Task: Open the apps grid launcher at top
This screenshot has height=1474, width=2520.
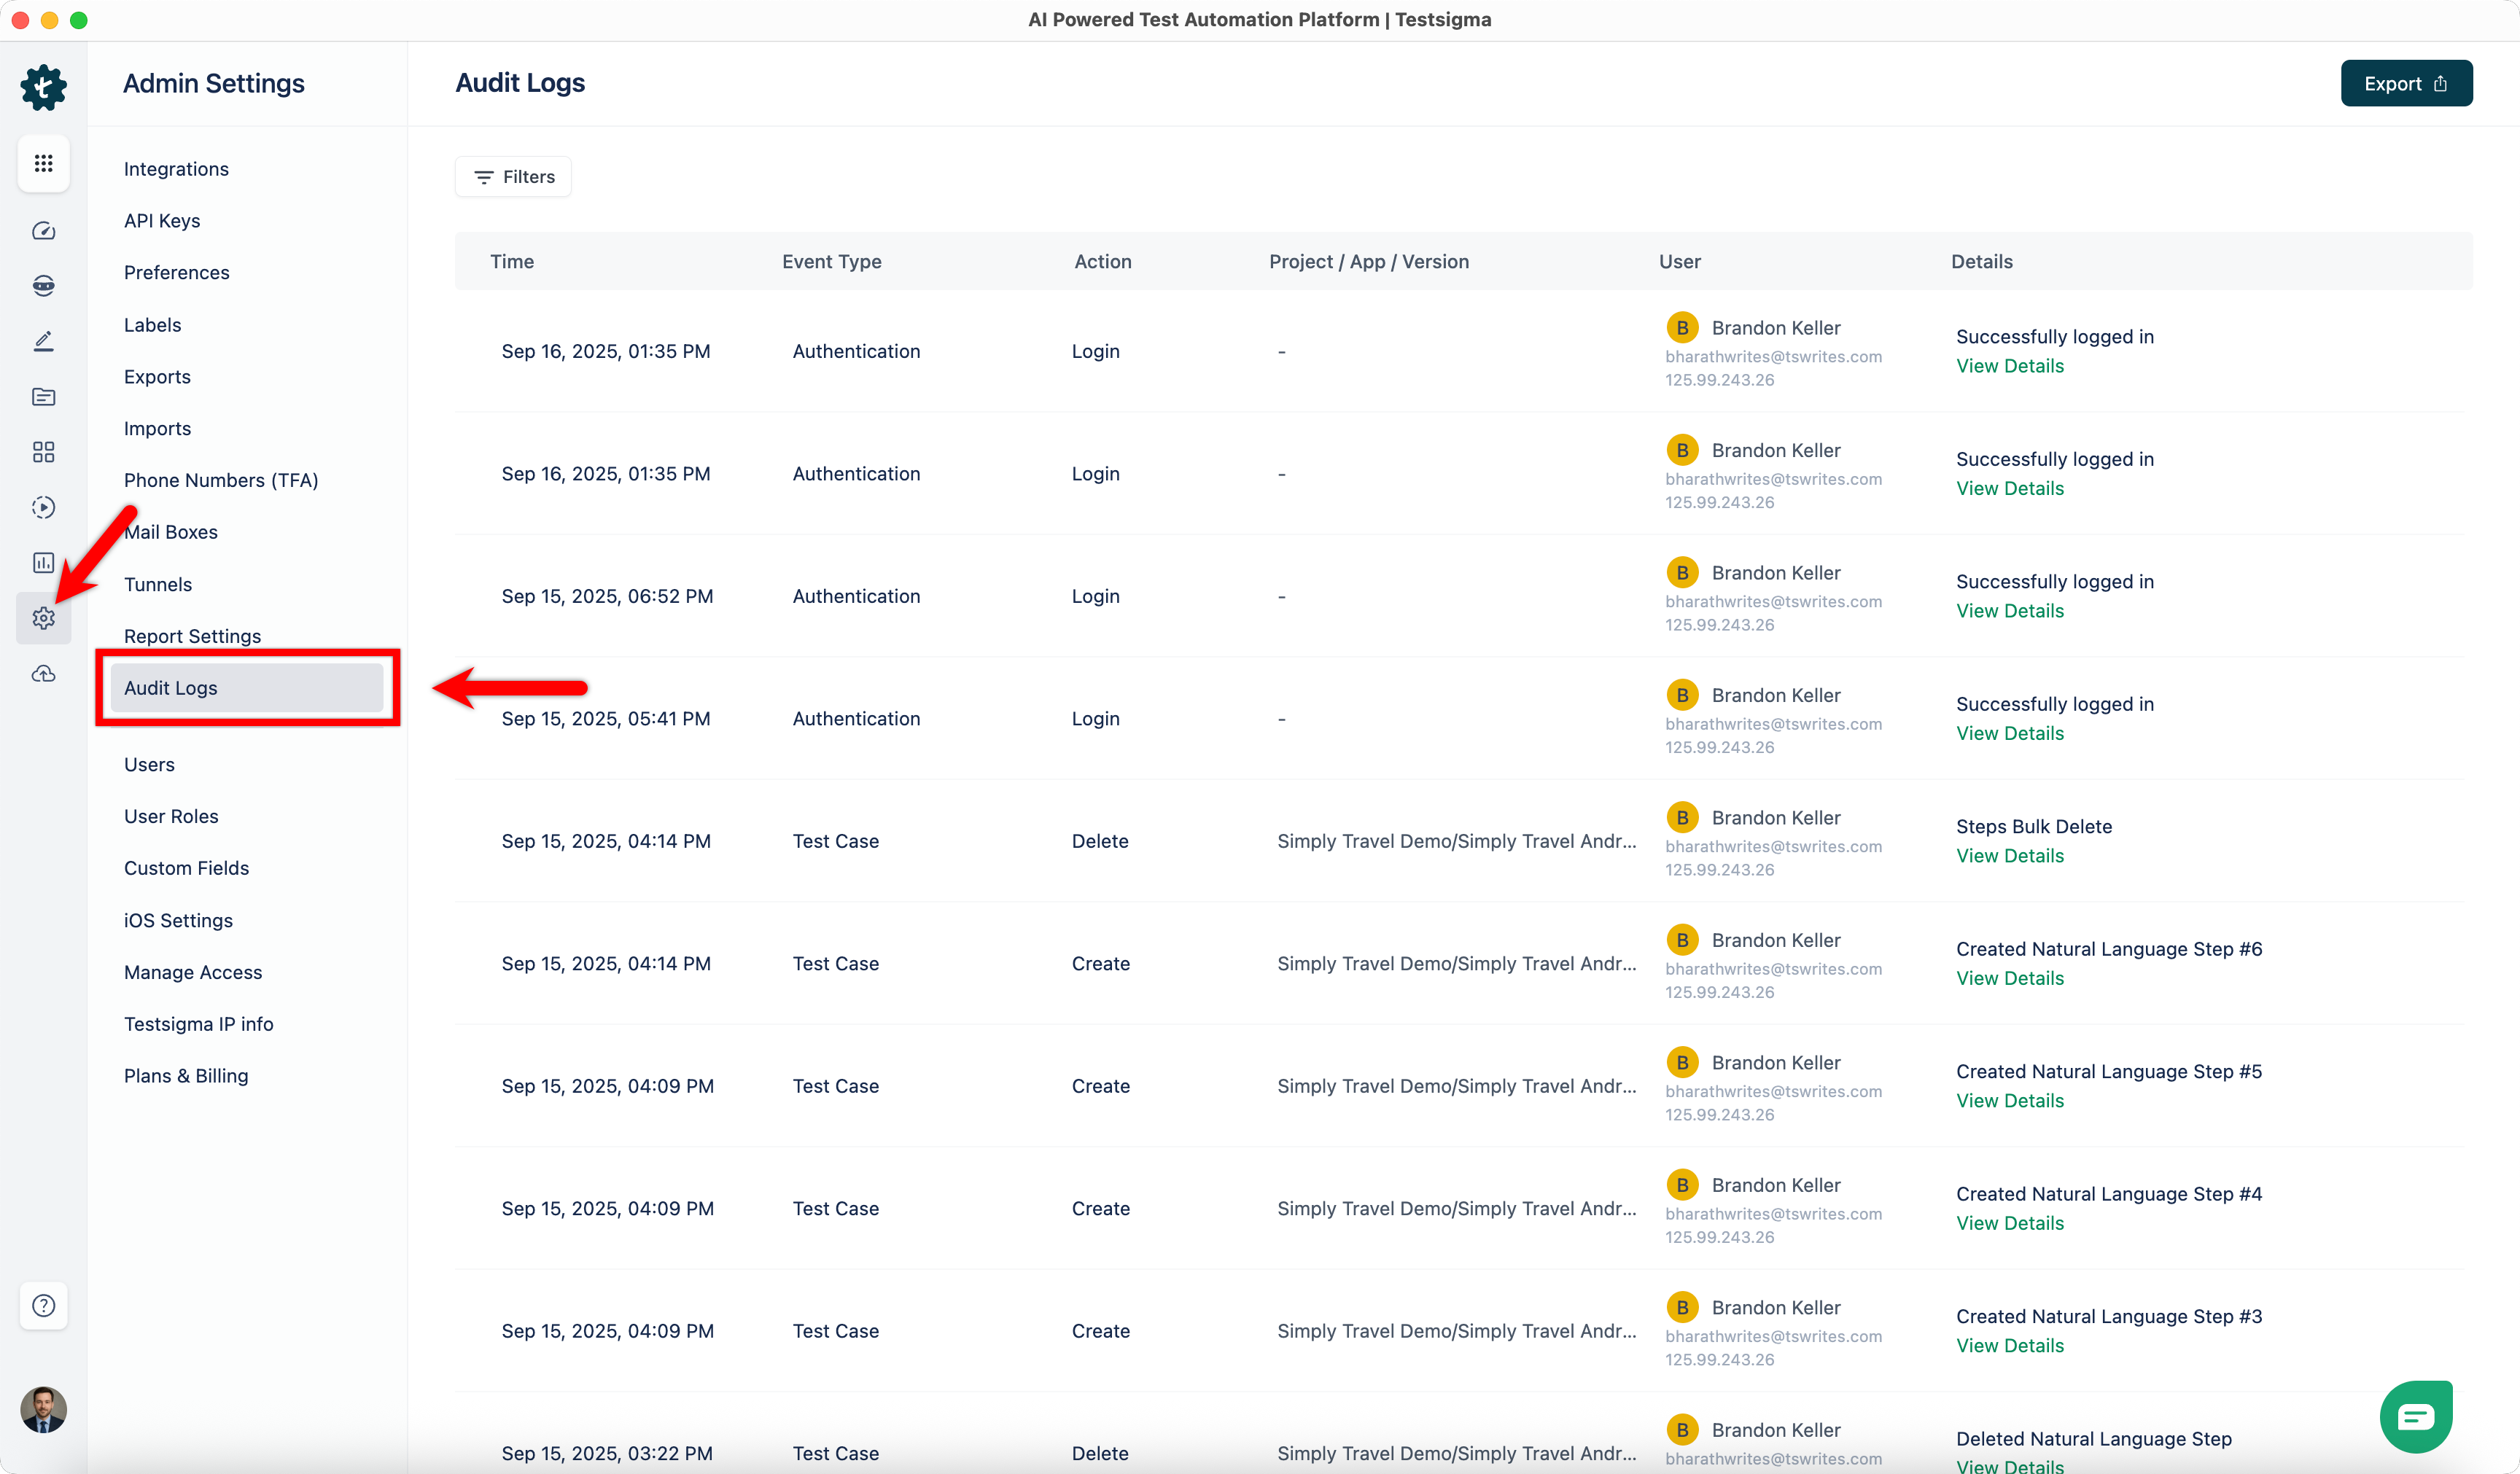Action: point(43,163)
